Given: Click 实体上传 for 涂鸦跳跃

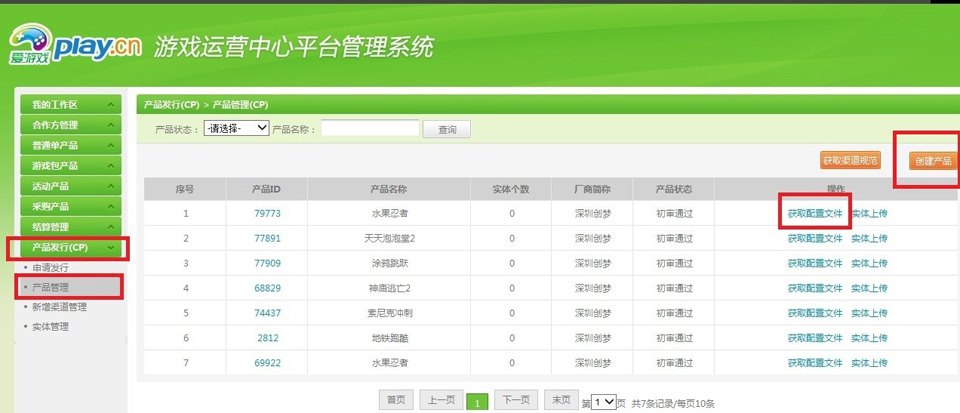Looking at the screenshot, I should coord(869,264).
